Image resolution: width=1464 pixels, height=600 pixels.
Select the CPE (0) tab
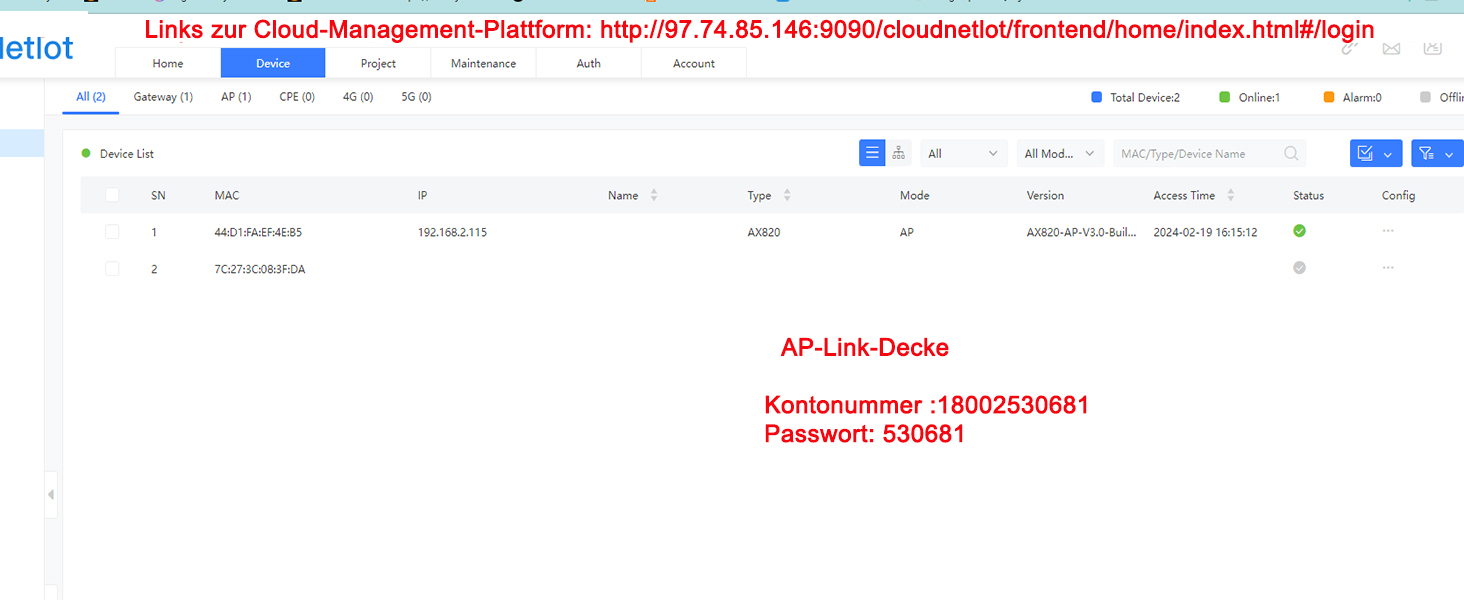coord(297,97)
